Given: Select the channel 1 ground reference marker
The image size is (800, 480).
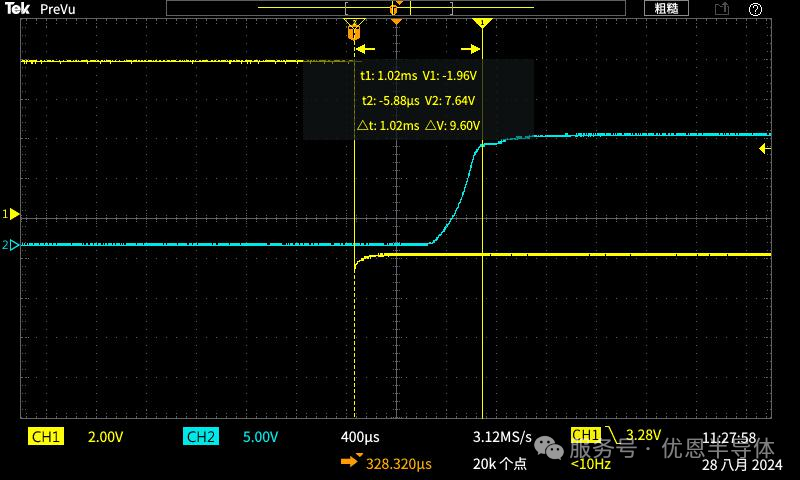Looking at the screenshot, I should click(x=13, y=214).
